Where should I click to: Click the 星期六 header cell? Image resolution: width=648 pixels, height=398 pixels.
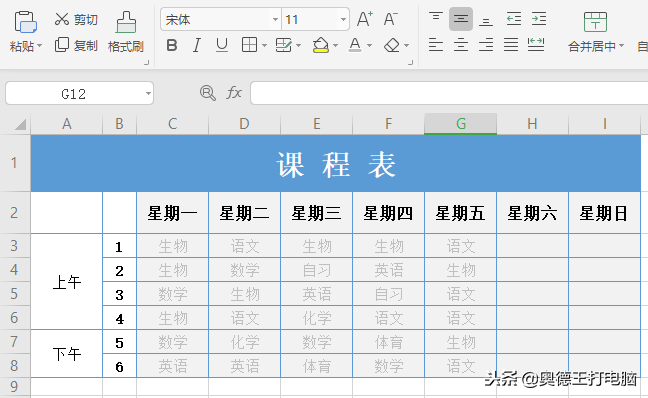[x=532, y=213]
